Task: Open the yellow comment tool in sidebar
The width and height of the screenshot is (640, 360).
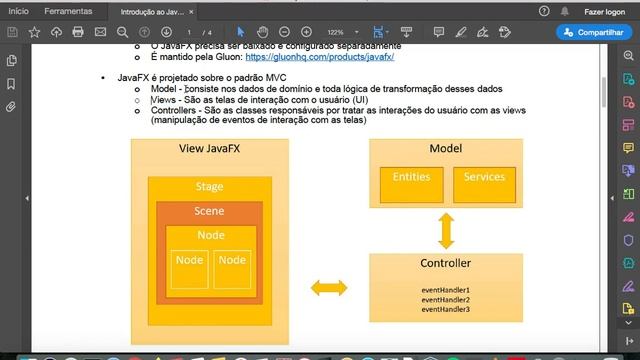Action: 628,148
